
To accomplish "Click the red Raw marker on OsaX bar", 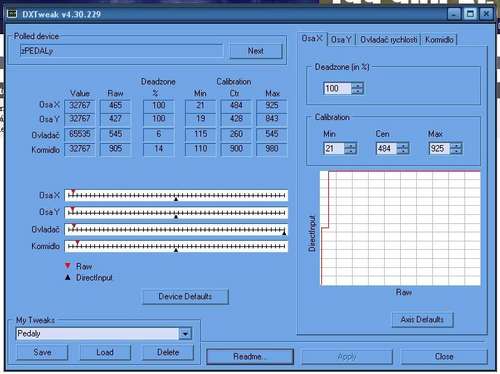I will (x=73, y=192).
